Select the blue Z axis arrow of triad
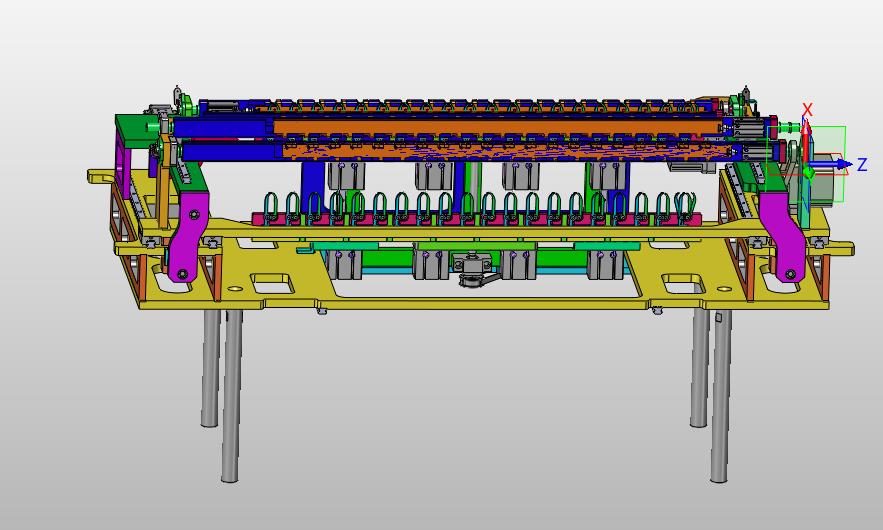The height and width of the screenshot is (530, 883). coord(833,164)
